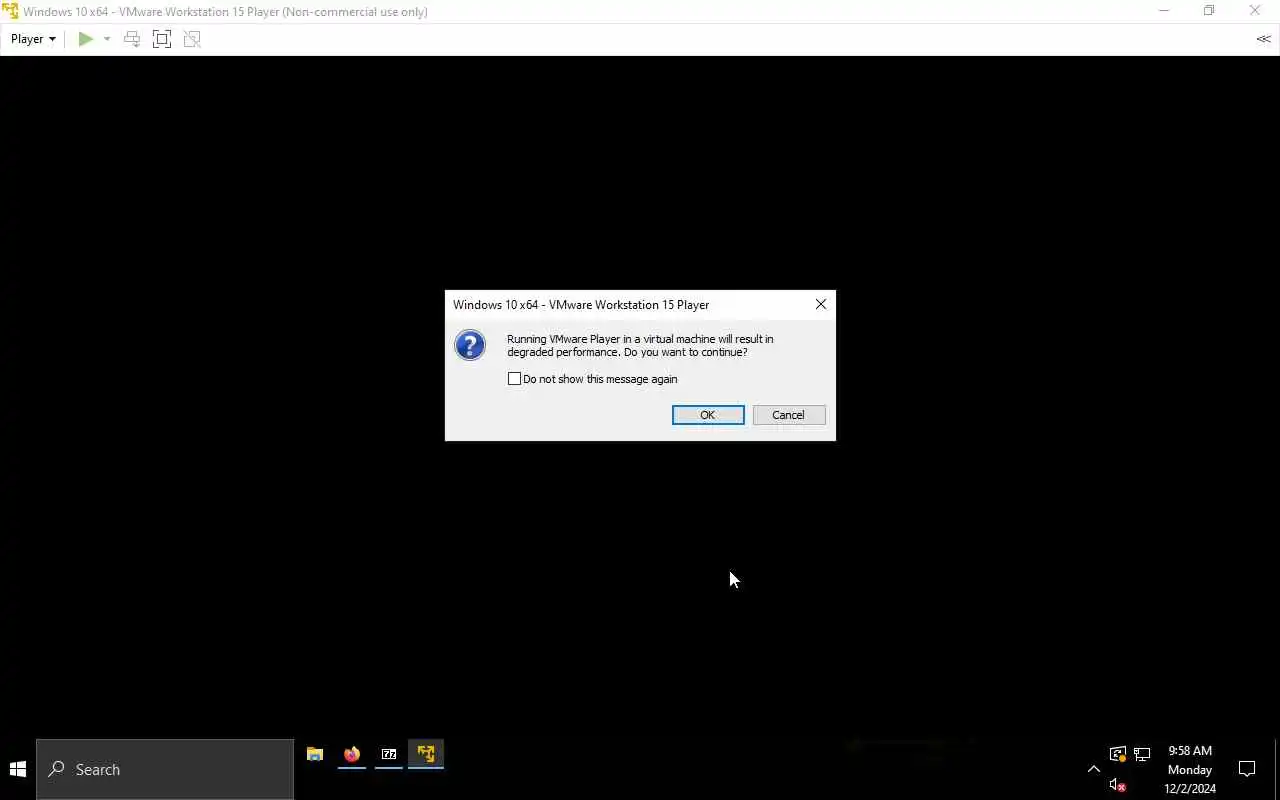Open the Action Center notifications icon
Screen dimensions: 1280x800
pyautogui.click(x=1247, y=769)
